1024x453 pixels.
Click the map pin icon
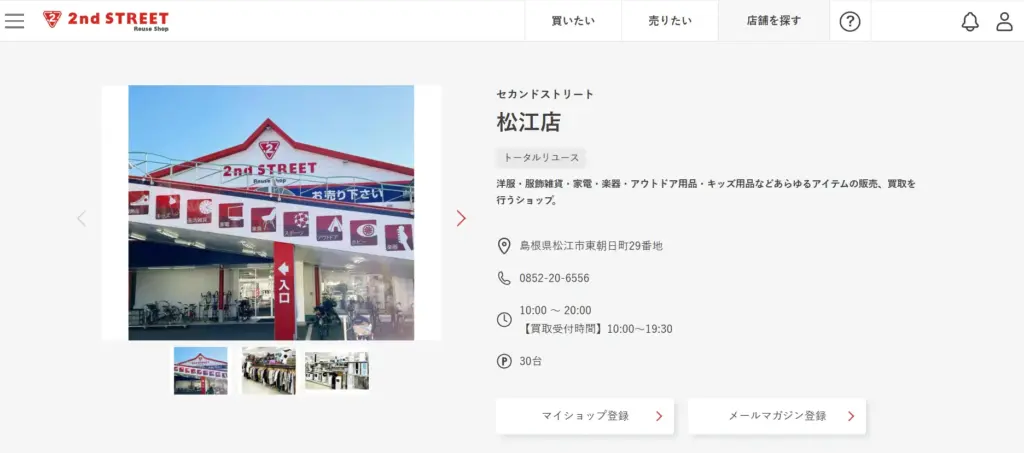504,246
